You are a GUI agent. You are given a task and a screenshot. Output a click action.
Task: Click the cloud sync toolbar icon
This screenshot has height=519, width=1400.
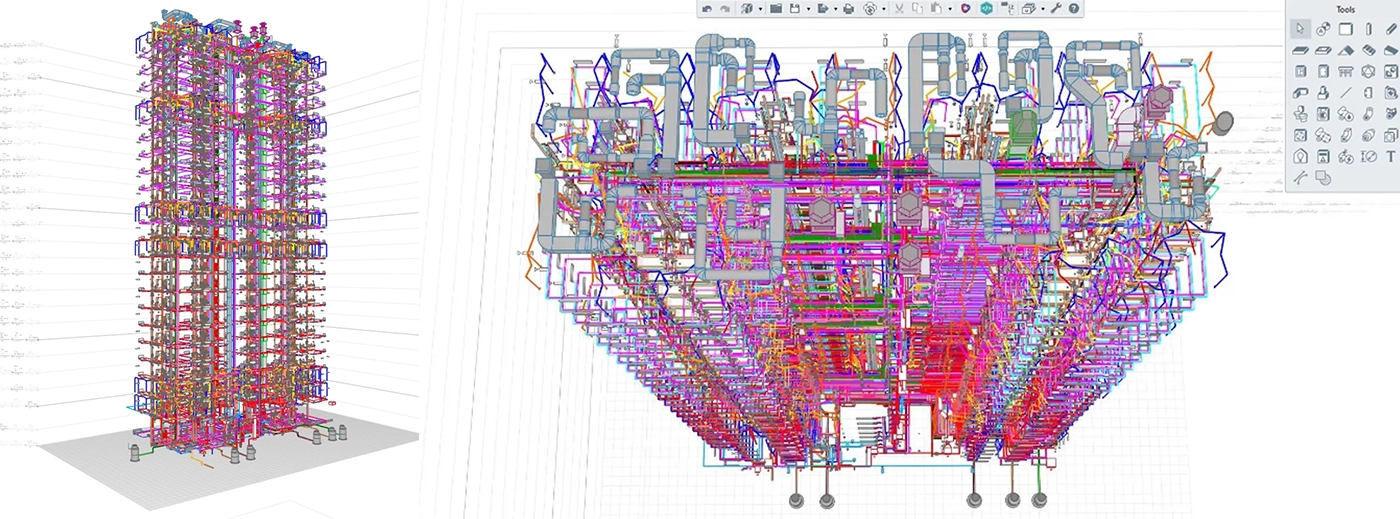tap(870, 9)
